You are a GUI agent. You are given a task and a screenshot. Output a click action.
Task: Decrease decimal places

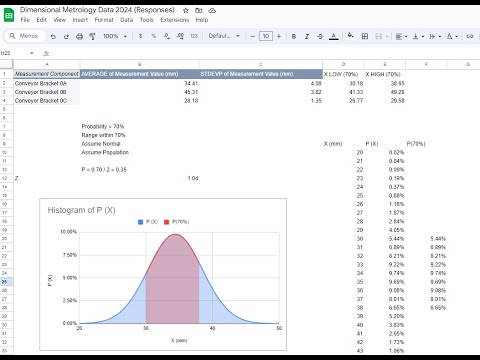click(x=167, y=36)
